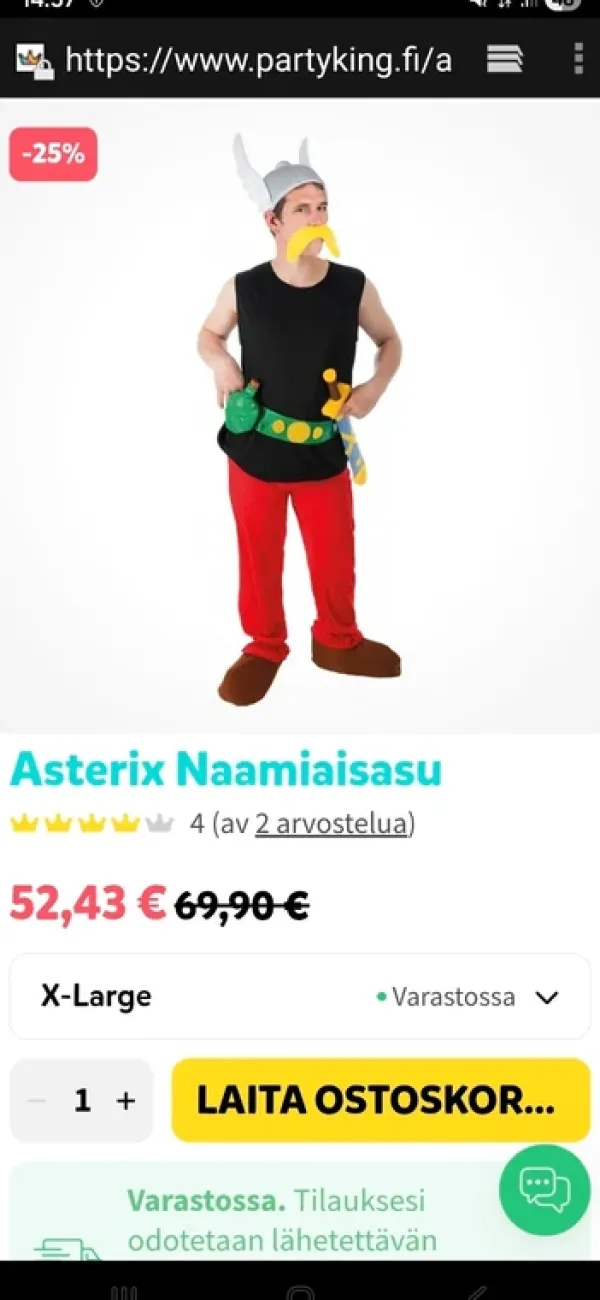Expand the X-Large size dropdown
Viewport: 600px width, 1300px height.
coord(300,997)
